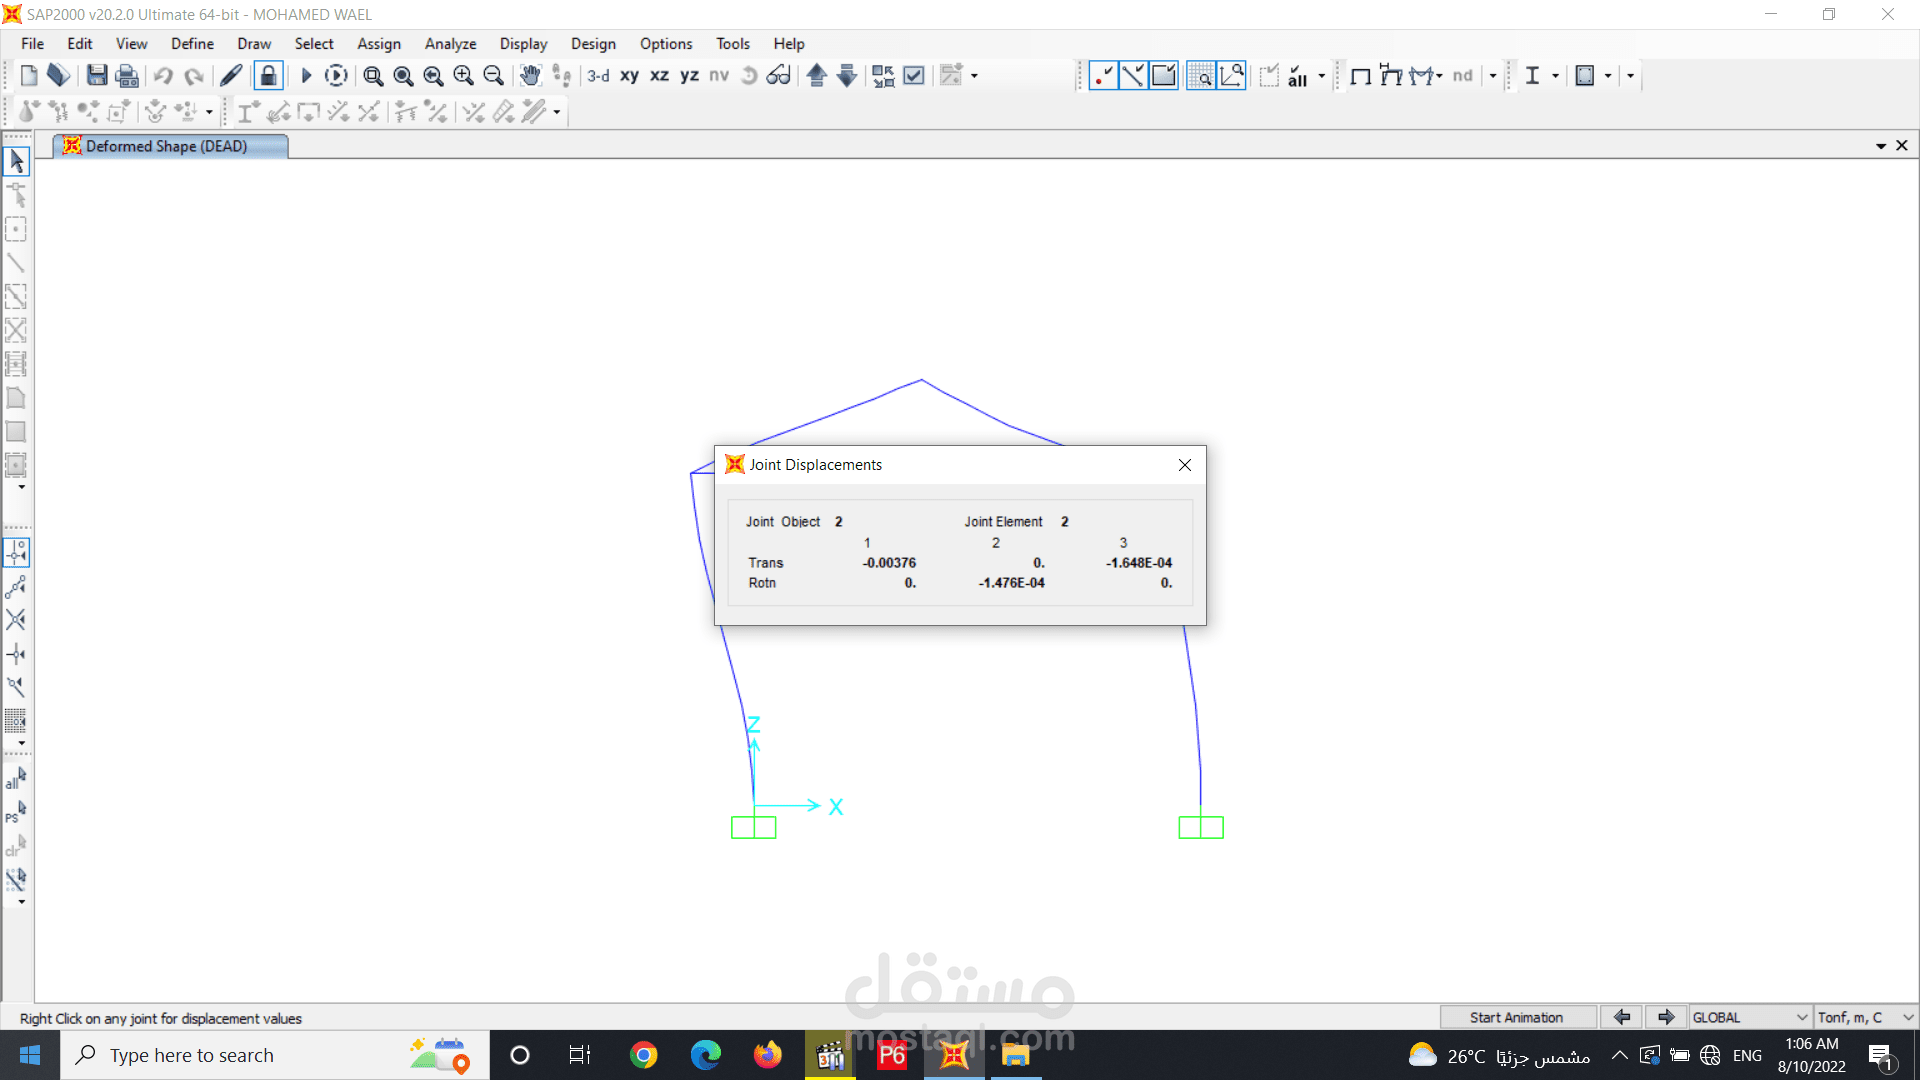The width and height of the screenshot is (1920, 1080).
Task: Click the right arrow next step button
Action: click(1666, 1017)
